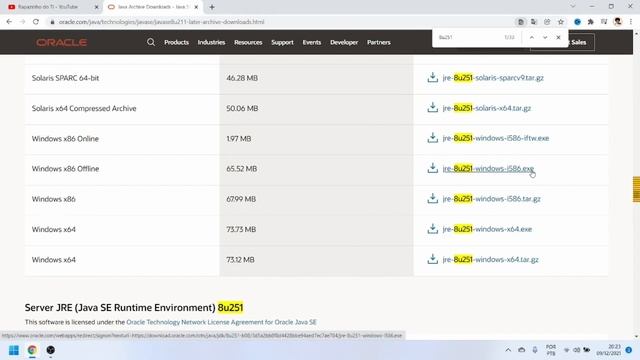
Task: Open the Support menu
Action: point(282,42)
